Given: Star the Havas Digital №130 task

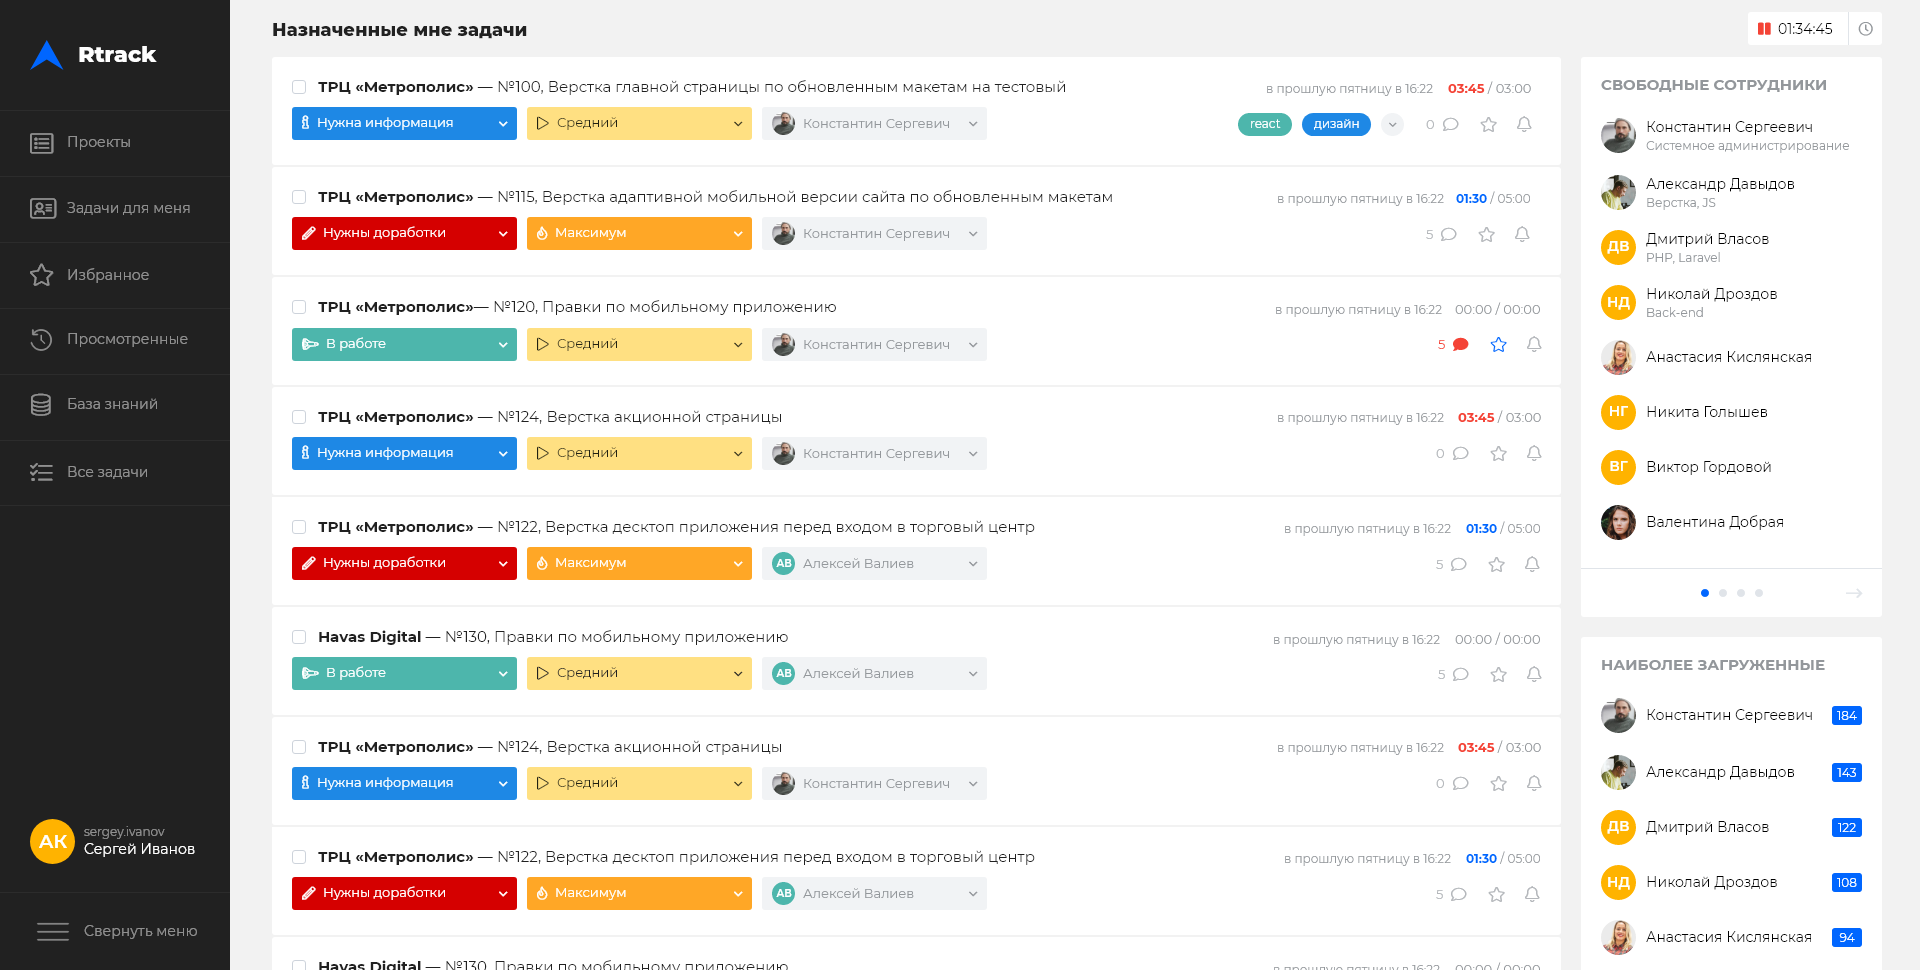Looking at the screenshot, I should [1499, 674].
